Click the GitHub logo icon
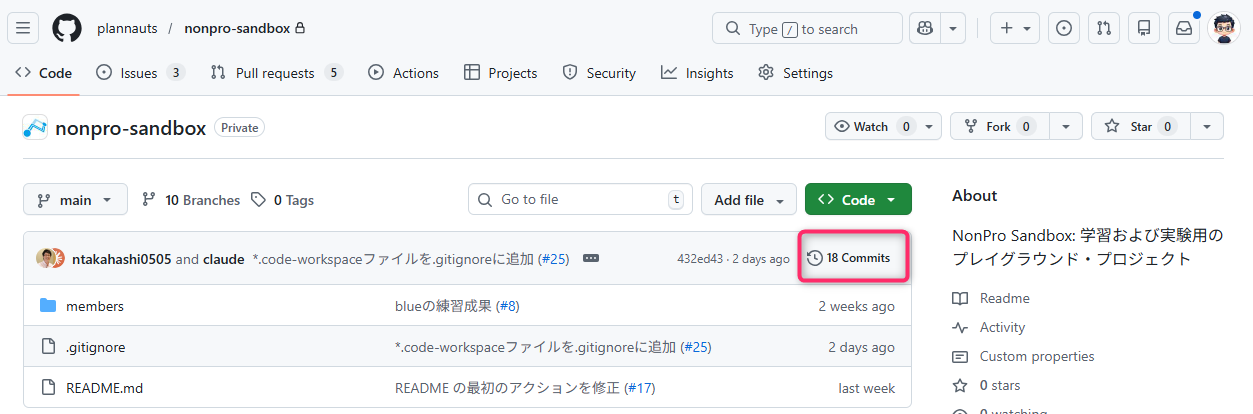This screenshot has height=414, width=1253. point(67,28)
